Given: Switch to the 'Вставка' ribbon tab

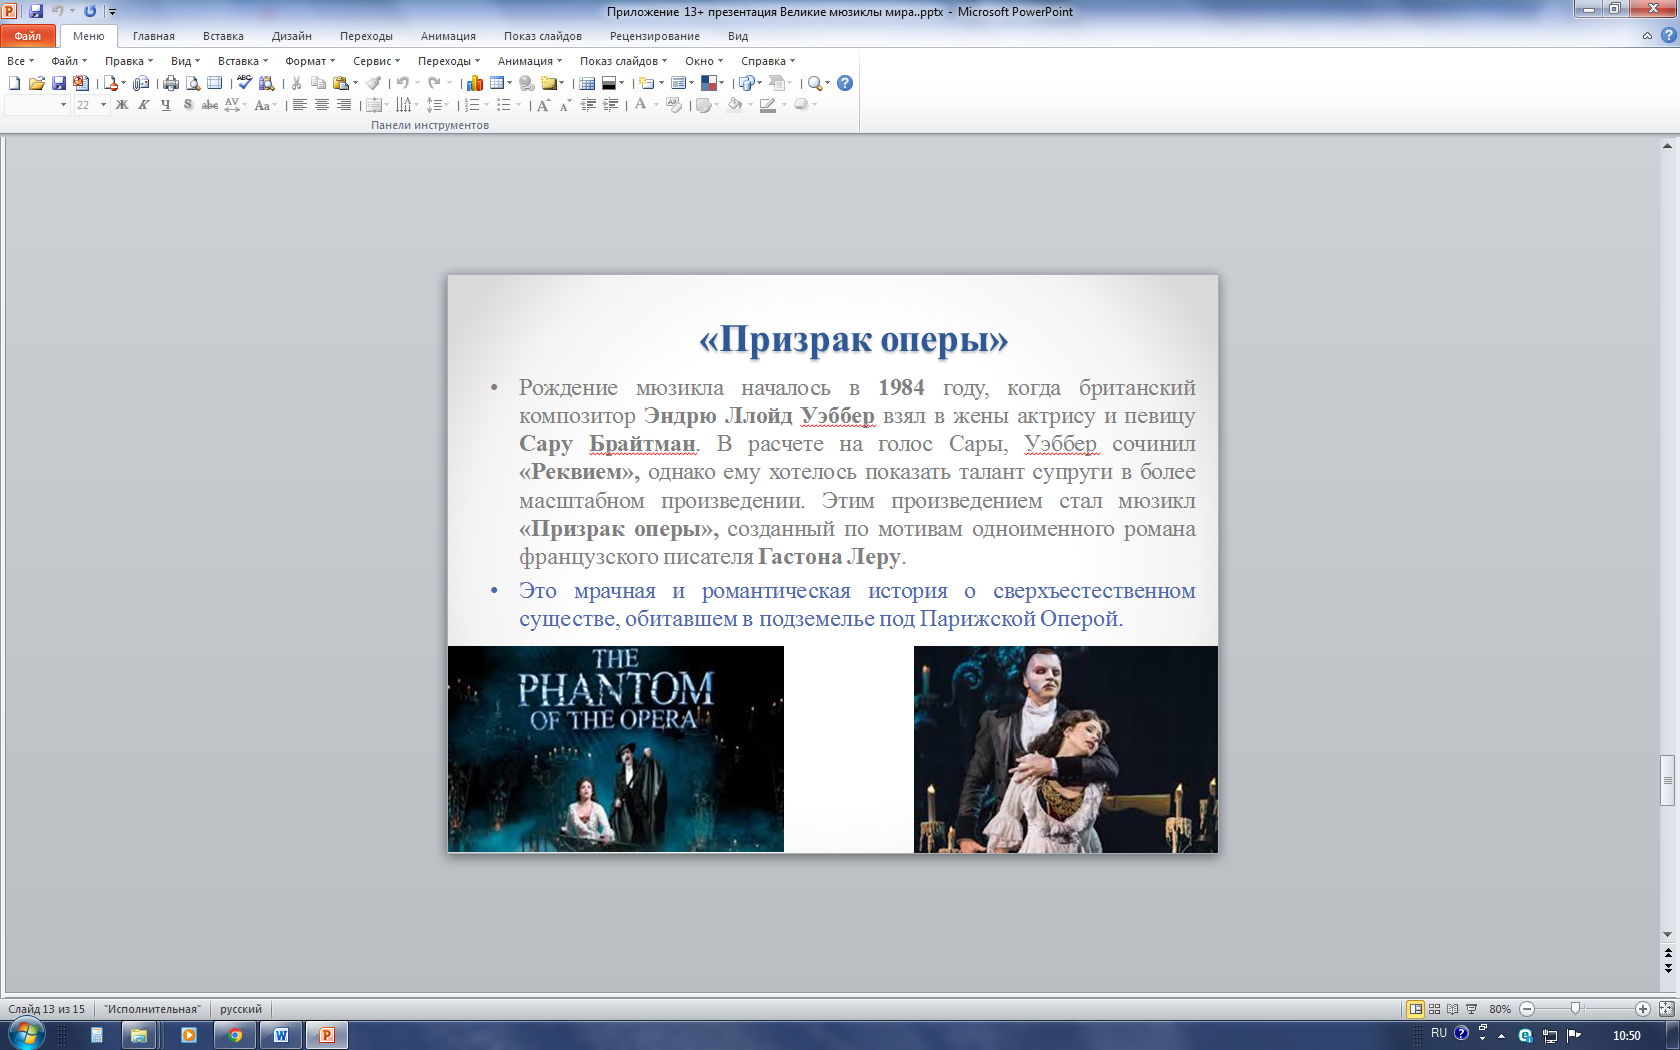Looking at the screenshot, I should coord(223,36).
